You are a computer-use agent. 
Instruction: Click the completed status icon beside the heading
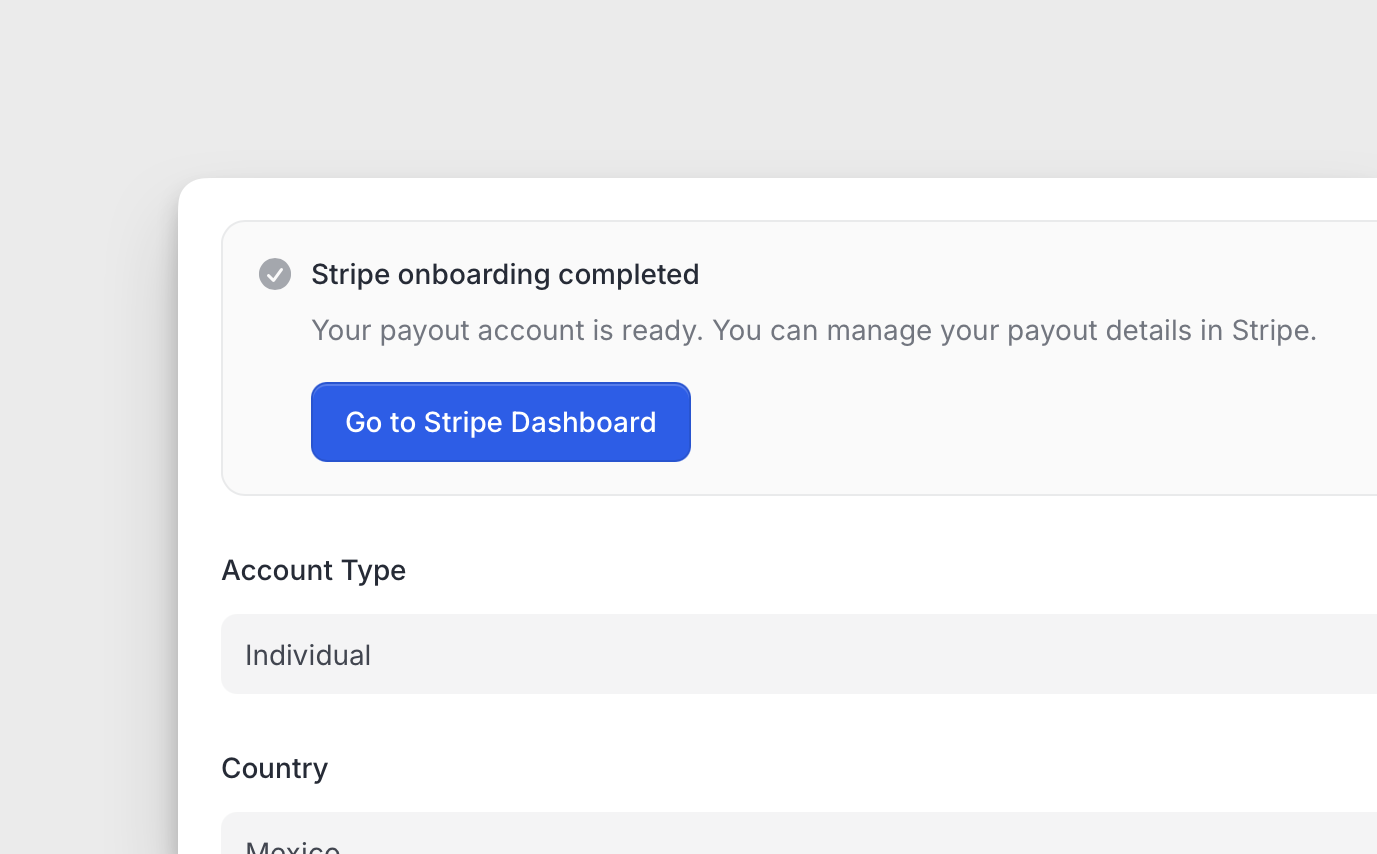pyautogui.click(x=275, y=274)
